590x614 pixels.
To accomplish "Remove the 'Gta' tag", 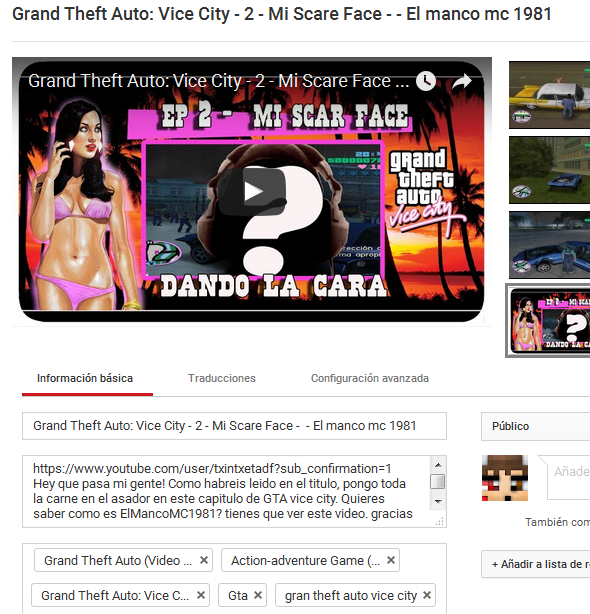I will click(x=258, y=595).
